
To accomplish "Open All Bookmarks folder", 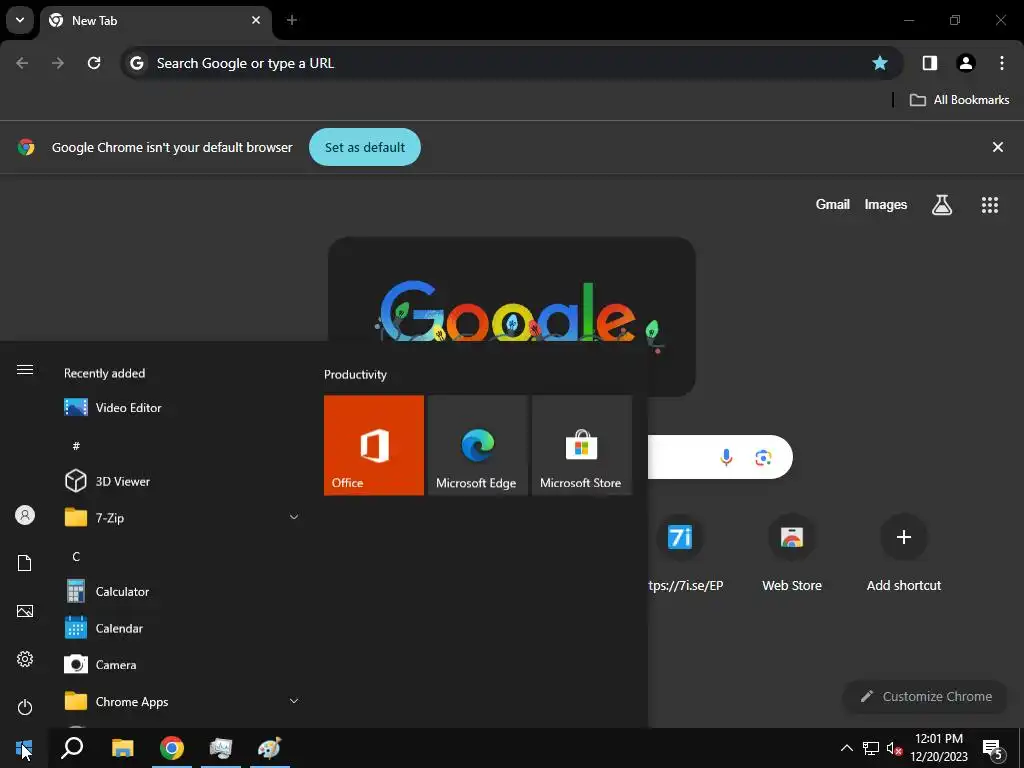I will [x=959, y=100].
